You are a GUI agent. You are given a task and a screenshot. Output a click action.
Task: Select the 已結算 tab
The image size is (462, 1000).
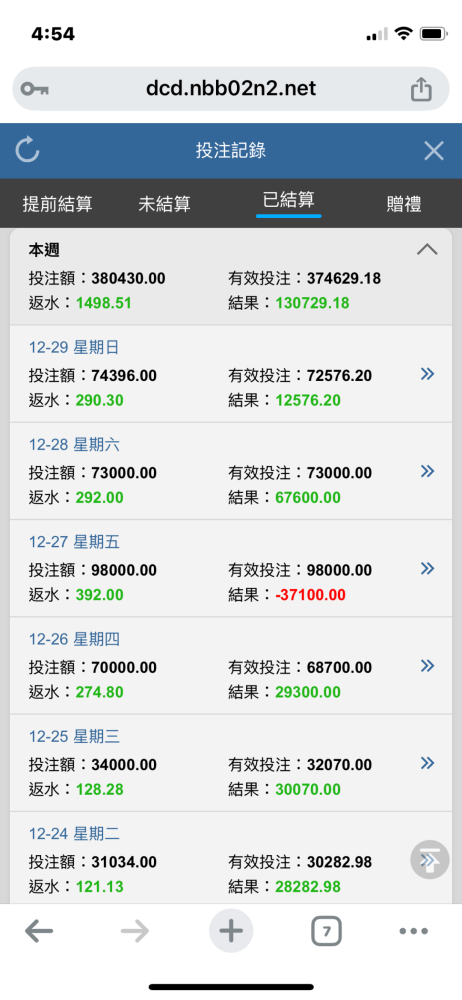288,200
